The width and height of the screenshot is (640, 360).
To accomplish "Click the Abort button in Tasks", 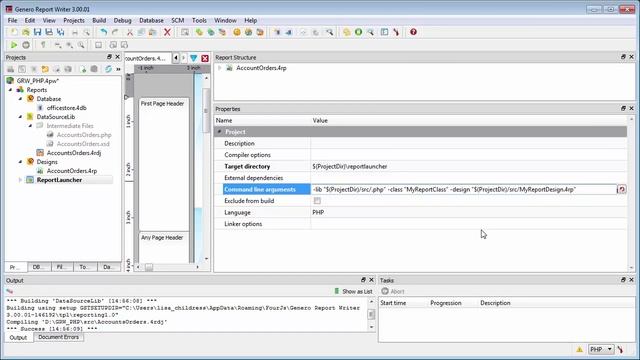I will tap(393, 291).
